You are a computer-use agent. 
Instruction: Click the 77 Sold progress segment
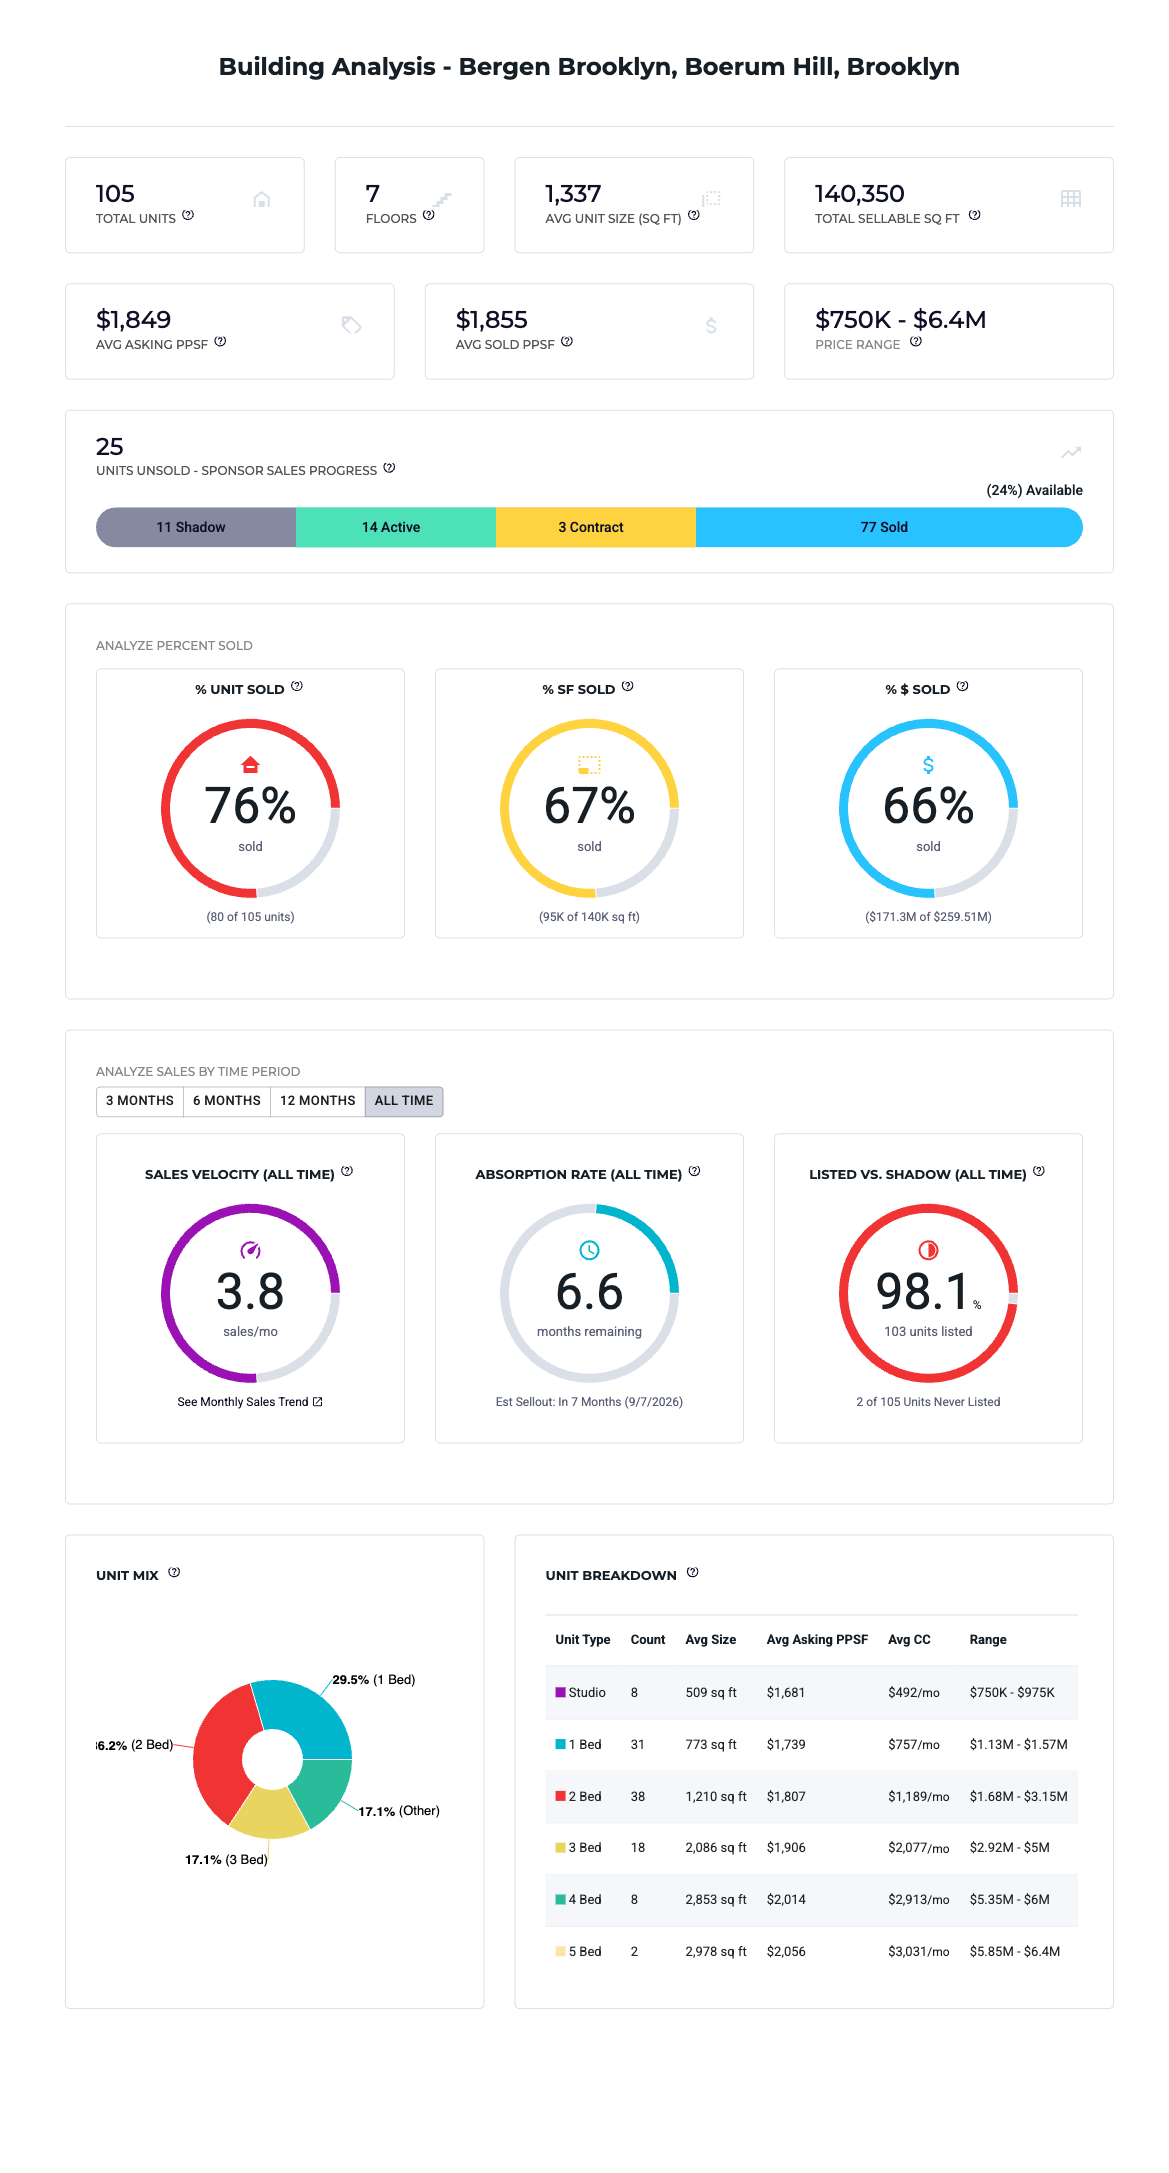[x=889, y=527]
